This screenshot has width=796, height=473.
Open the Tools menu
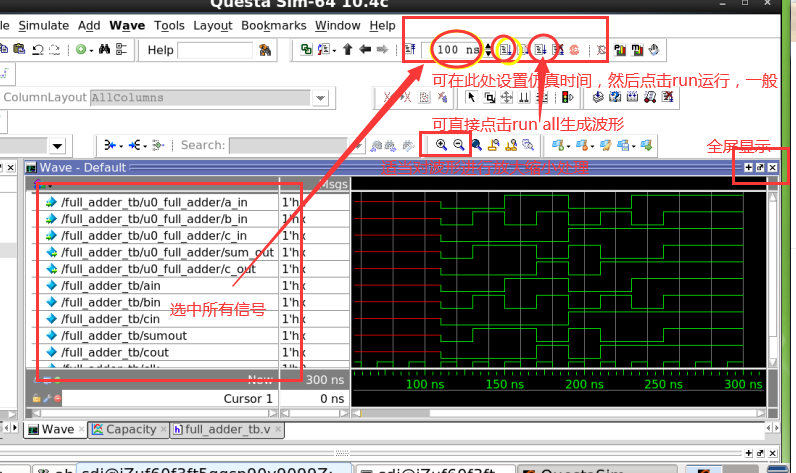pos(169,25)
